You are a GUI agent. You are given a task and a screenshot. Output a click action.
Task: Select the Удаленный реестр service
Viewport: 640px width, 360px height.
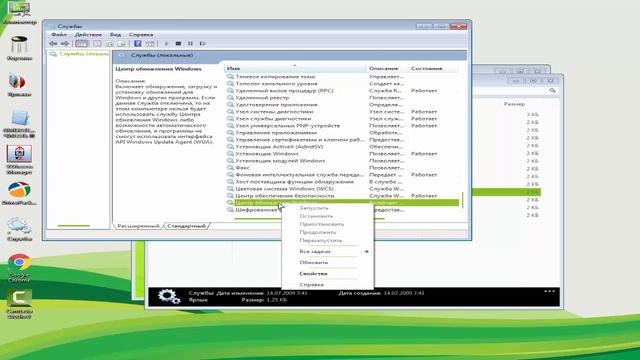[262, 98]
